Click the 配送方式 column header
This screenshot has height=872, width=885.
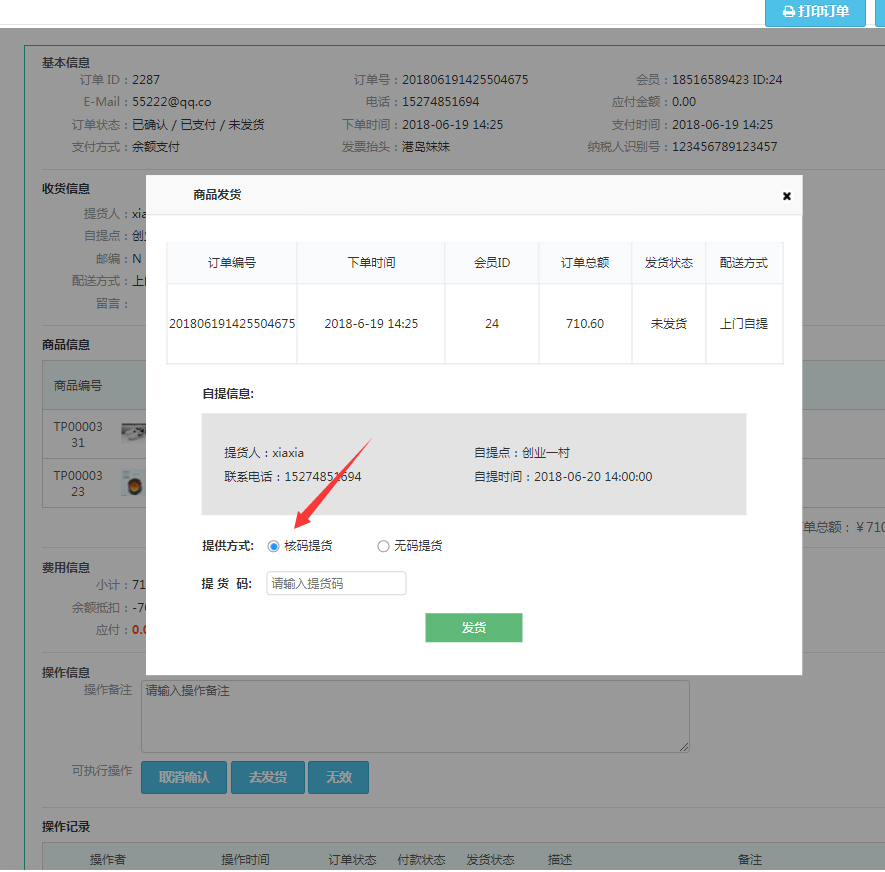click(x=744, y=263)
